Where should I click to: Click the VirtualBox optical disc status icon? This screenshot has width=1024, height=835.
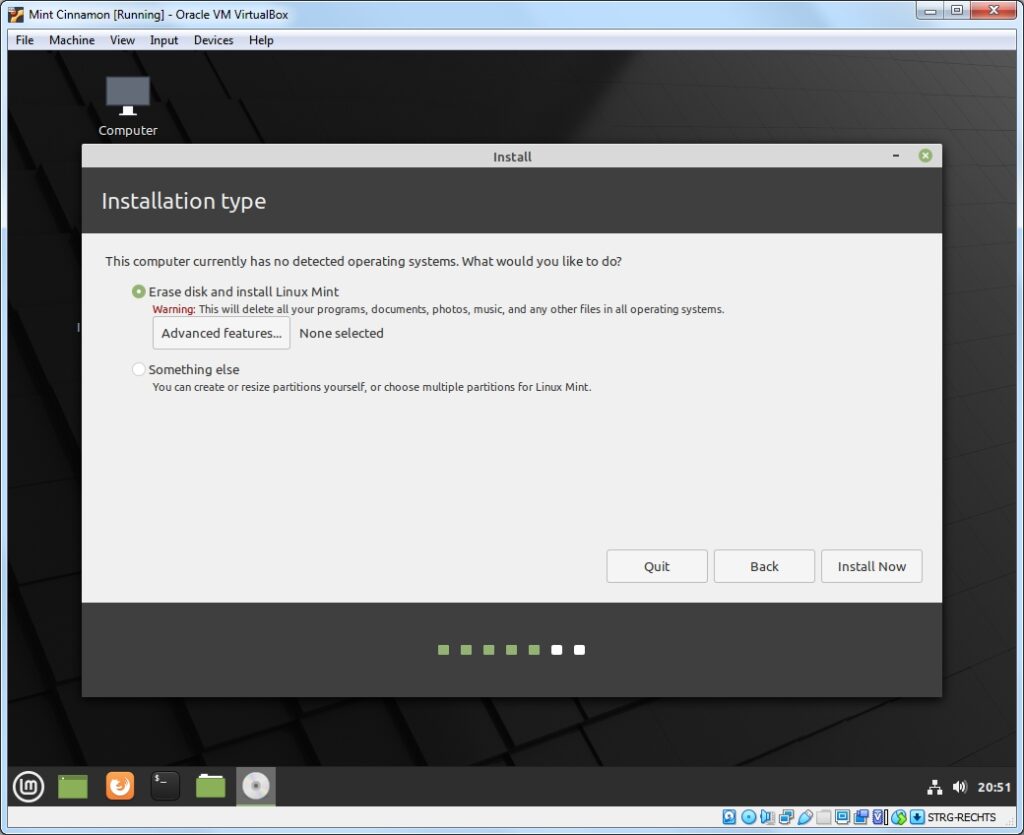748,817
